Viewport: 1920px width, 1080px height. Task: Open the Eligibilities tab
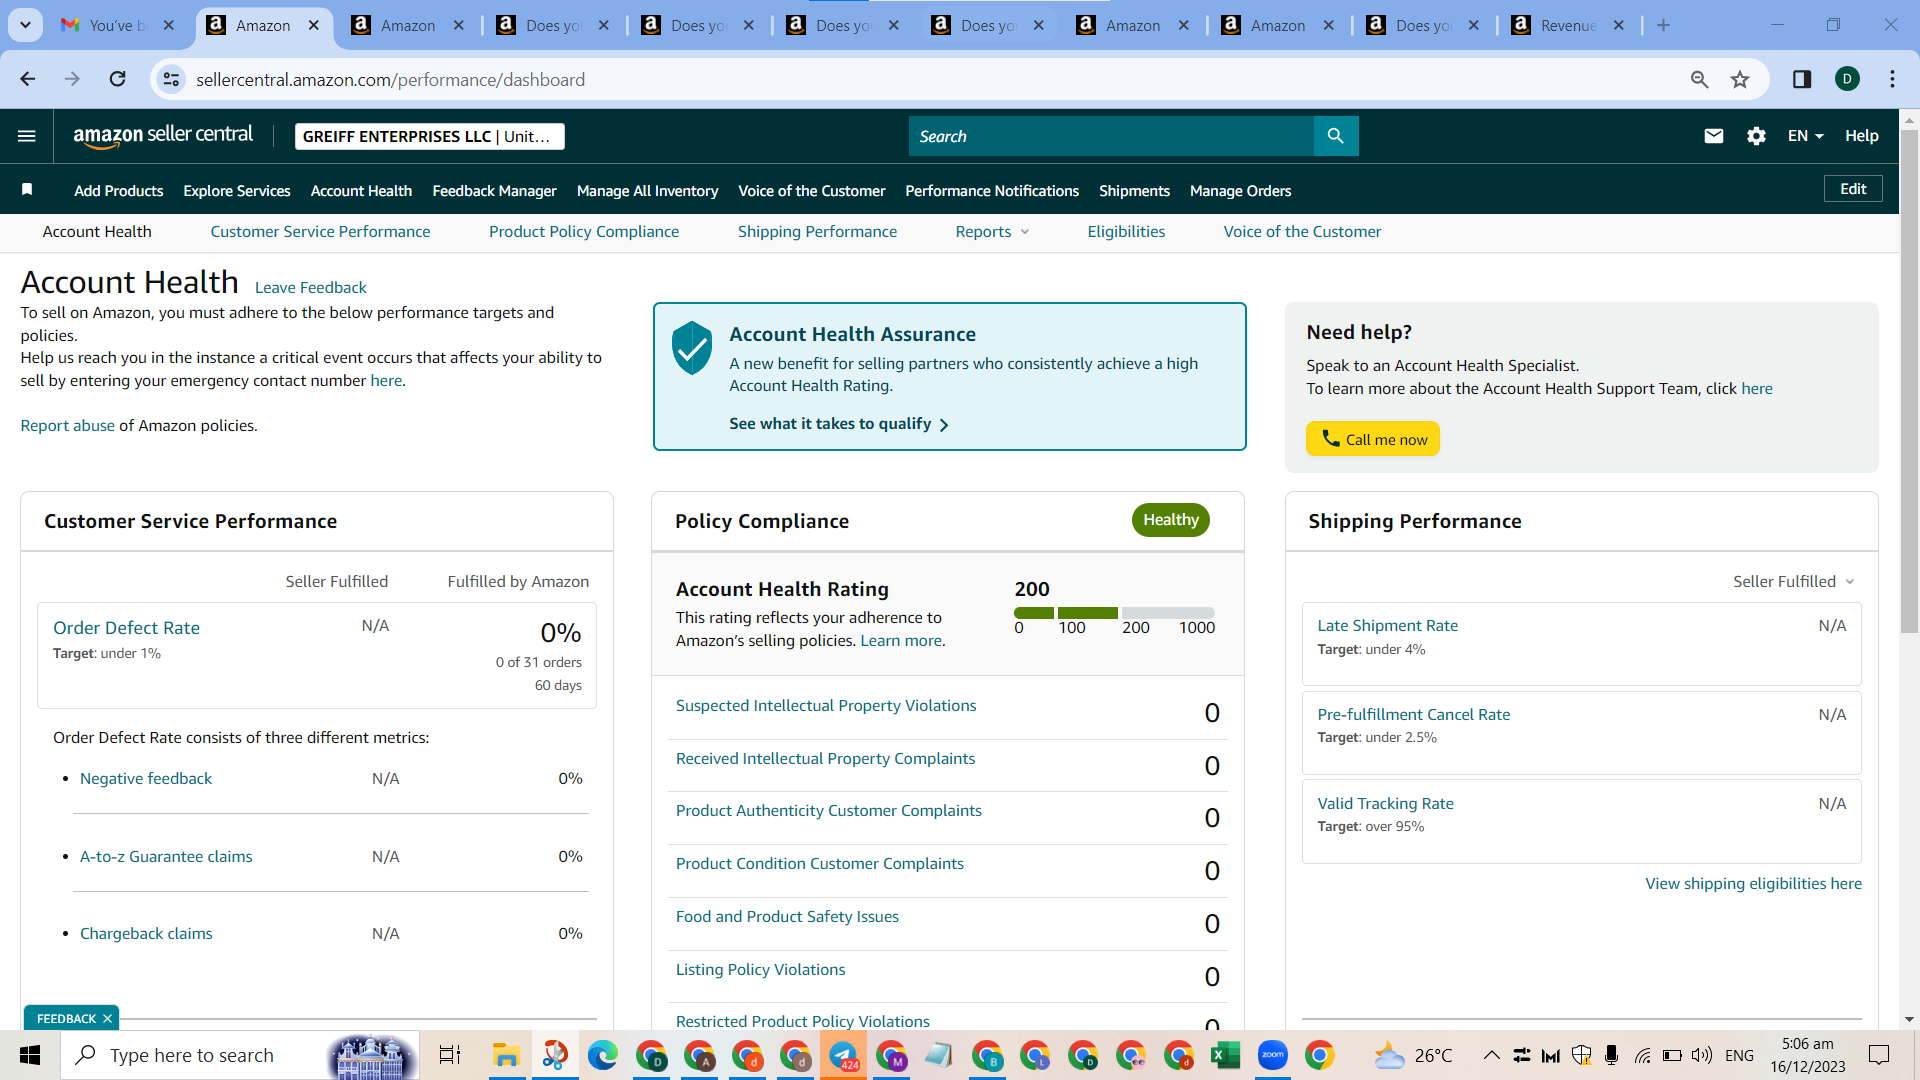(1126, 232)
